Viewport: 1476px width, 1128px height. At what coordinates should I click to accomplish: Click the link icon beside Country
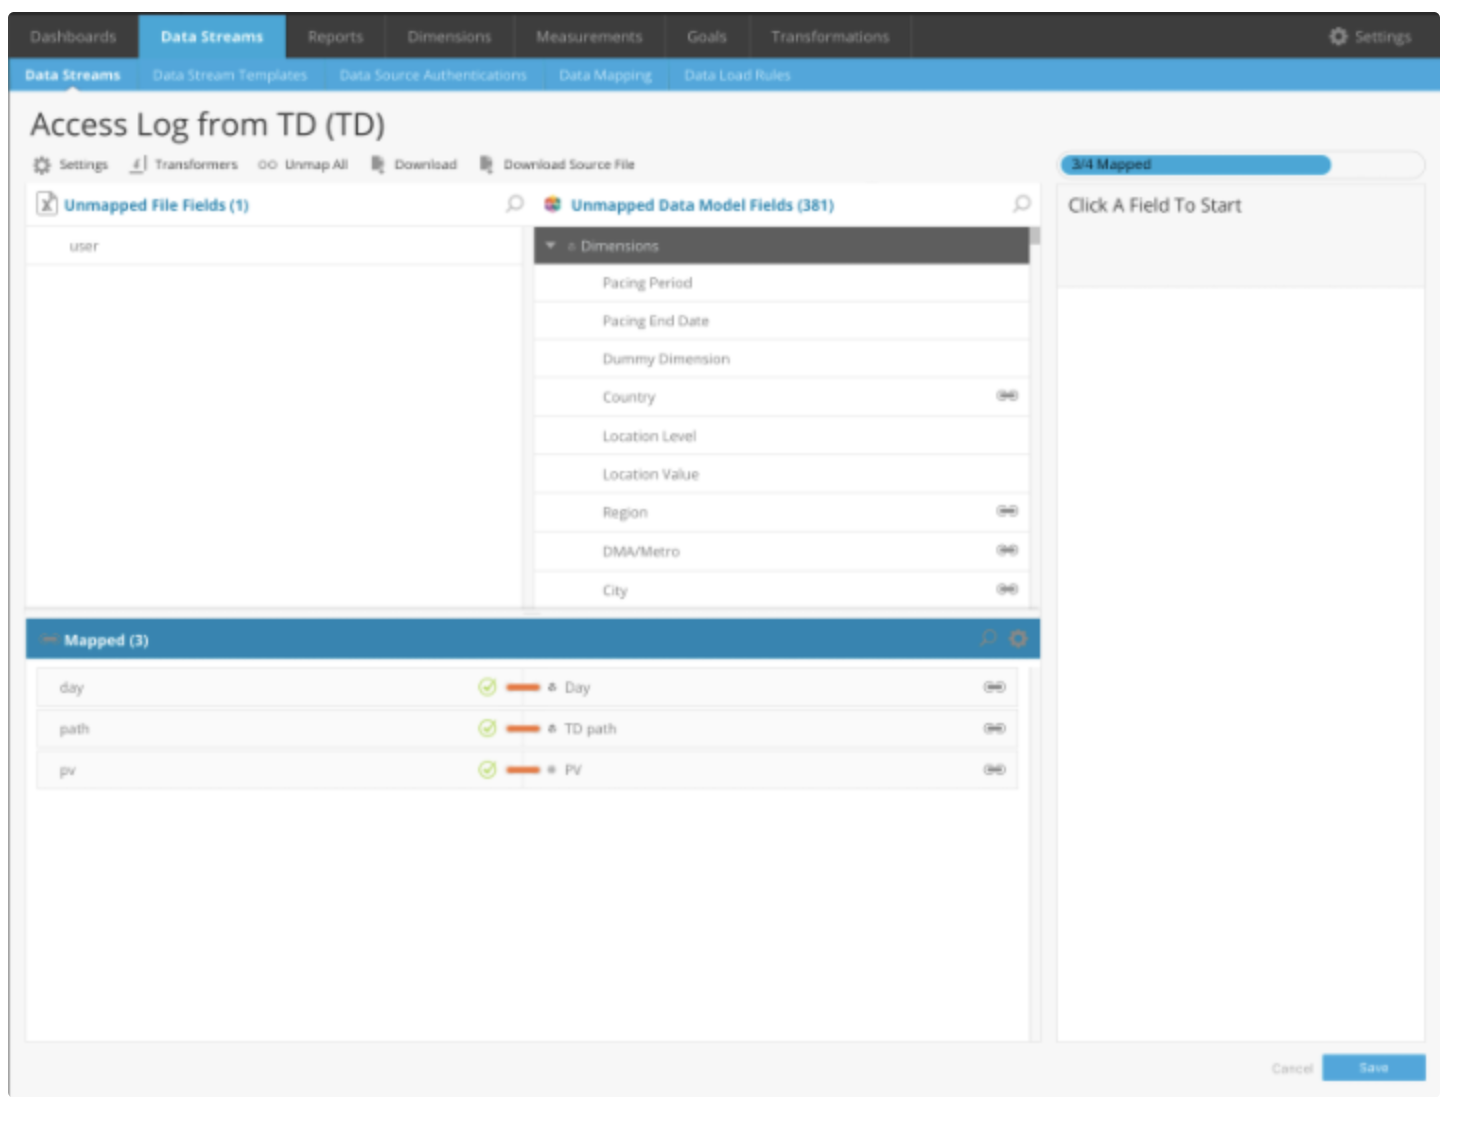(1007, 396)
